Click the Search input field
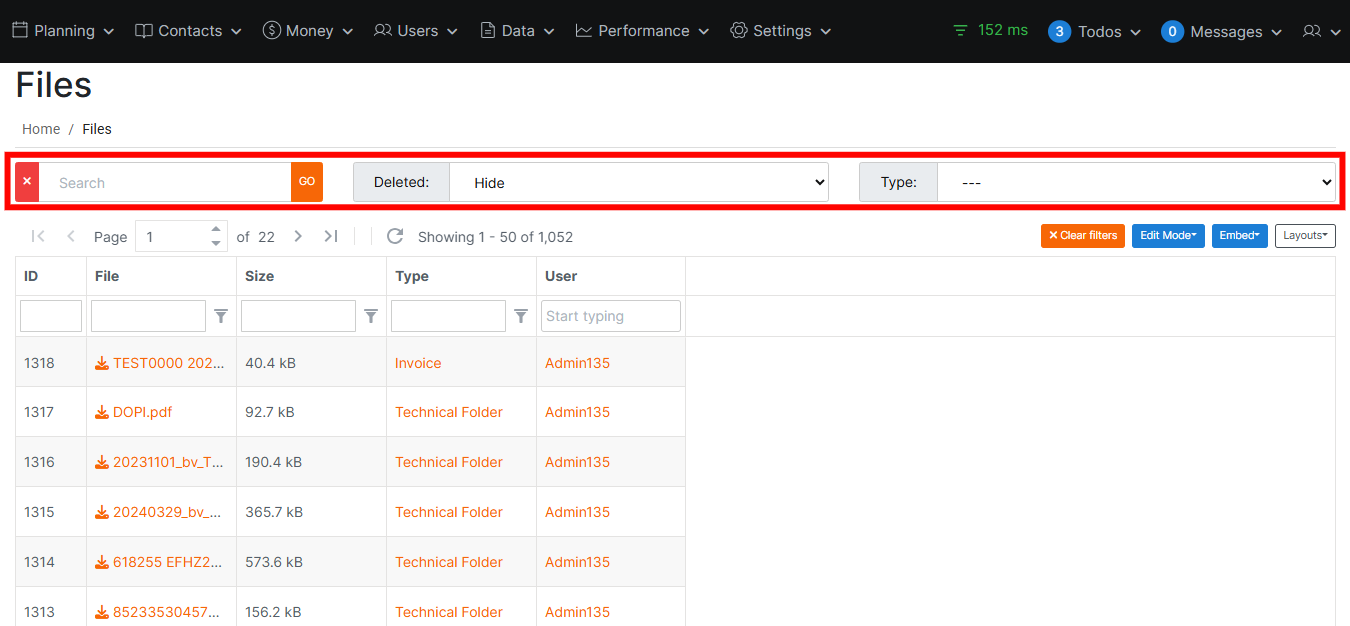 click(165, 182)
